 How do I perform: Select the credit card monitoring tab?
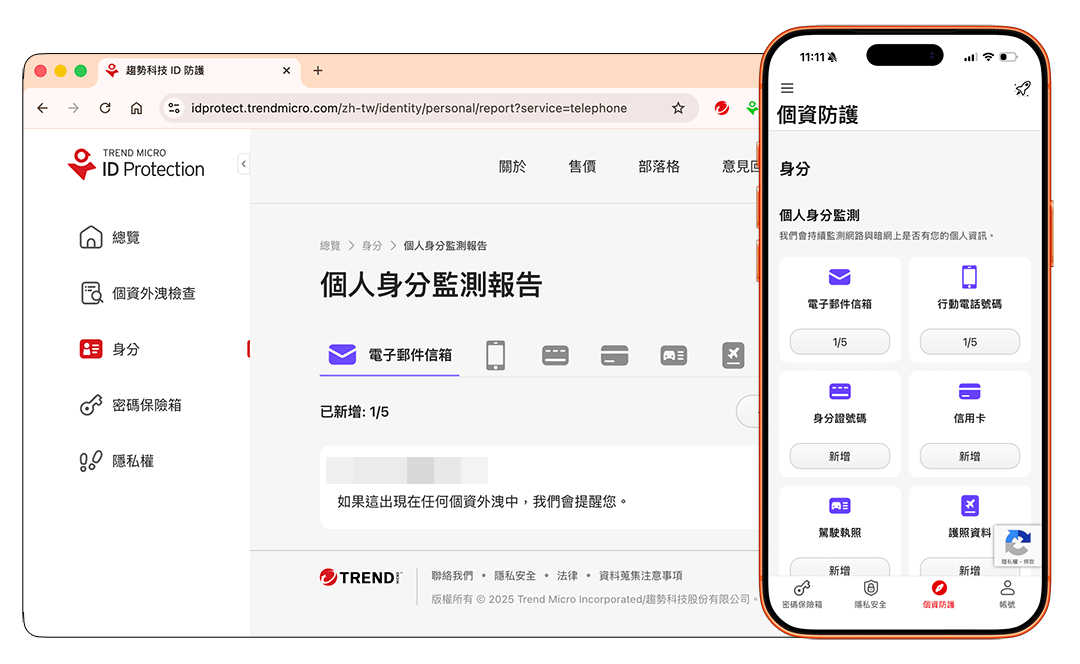point(614,355)
